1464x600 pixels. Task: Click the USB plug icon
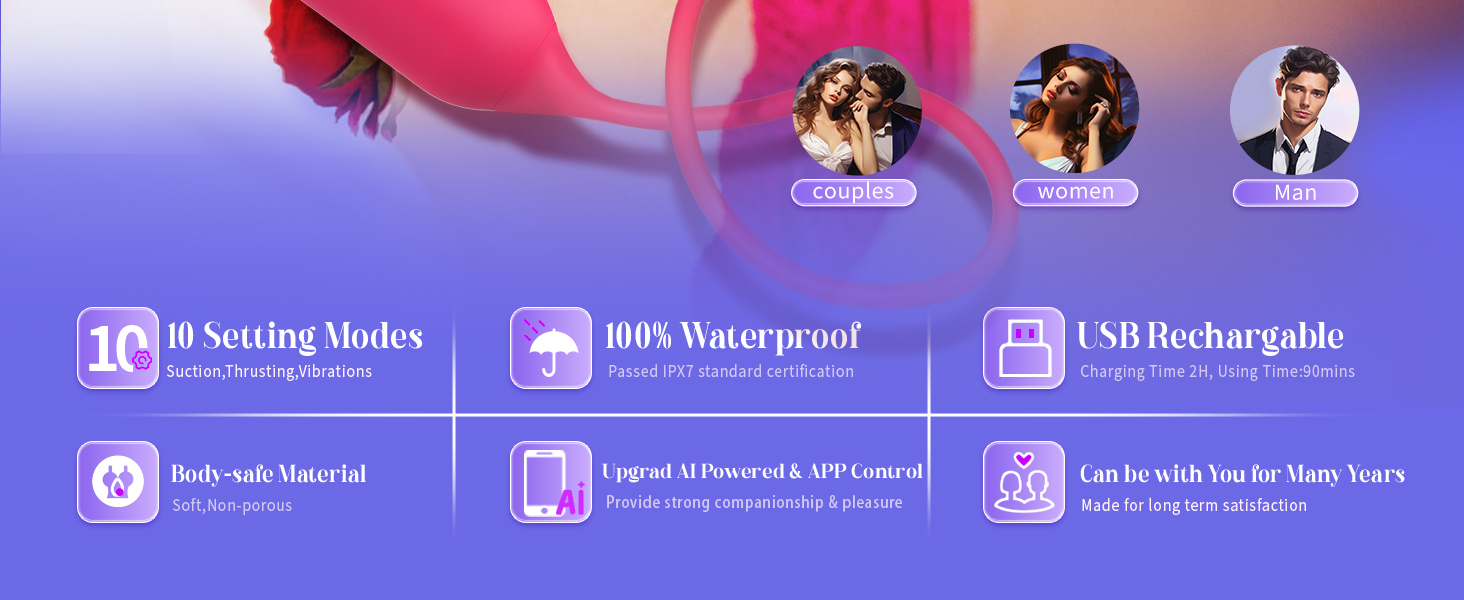pyautogui.click(x=1024, y=348)
